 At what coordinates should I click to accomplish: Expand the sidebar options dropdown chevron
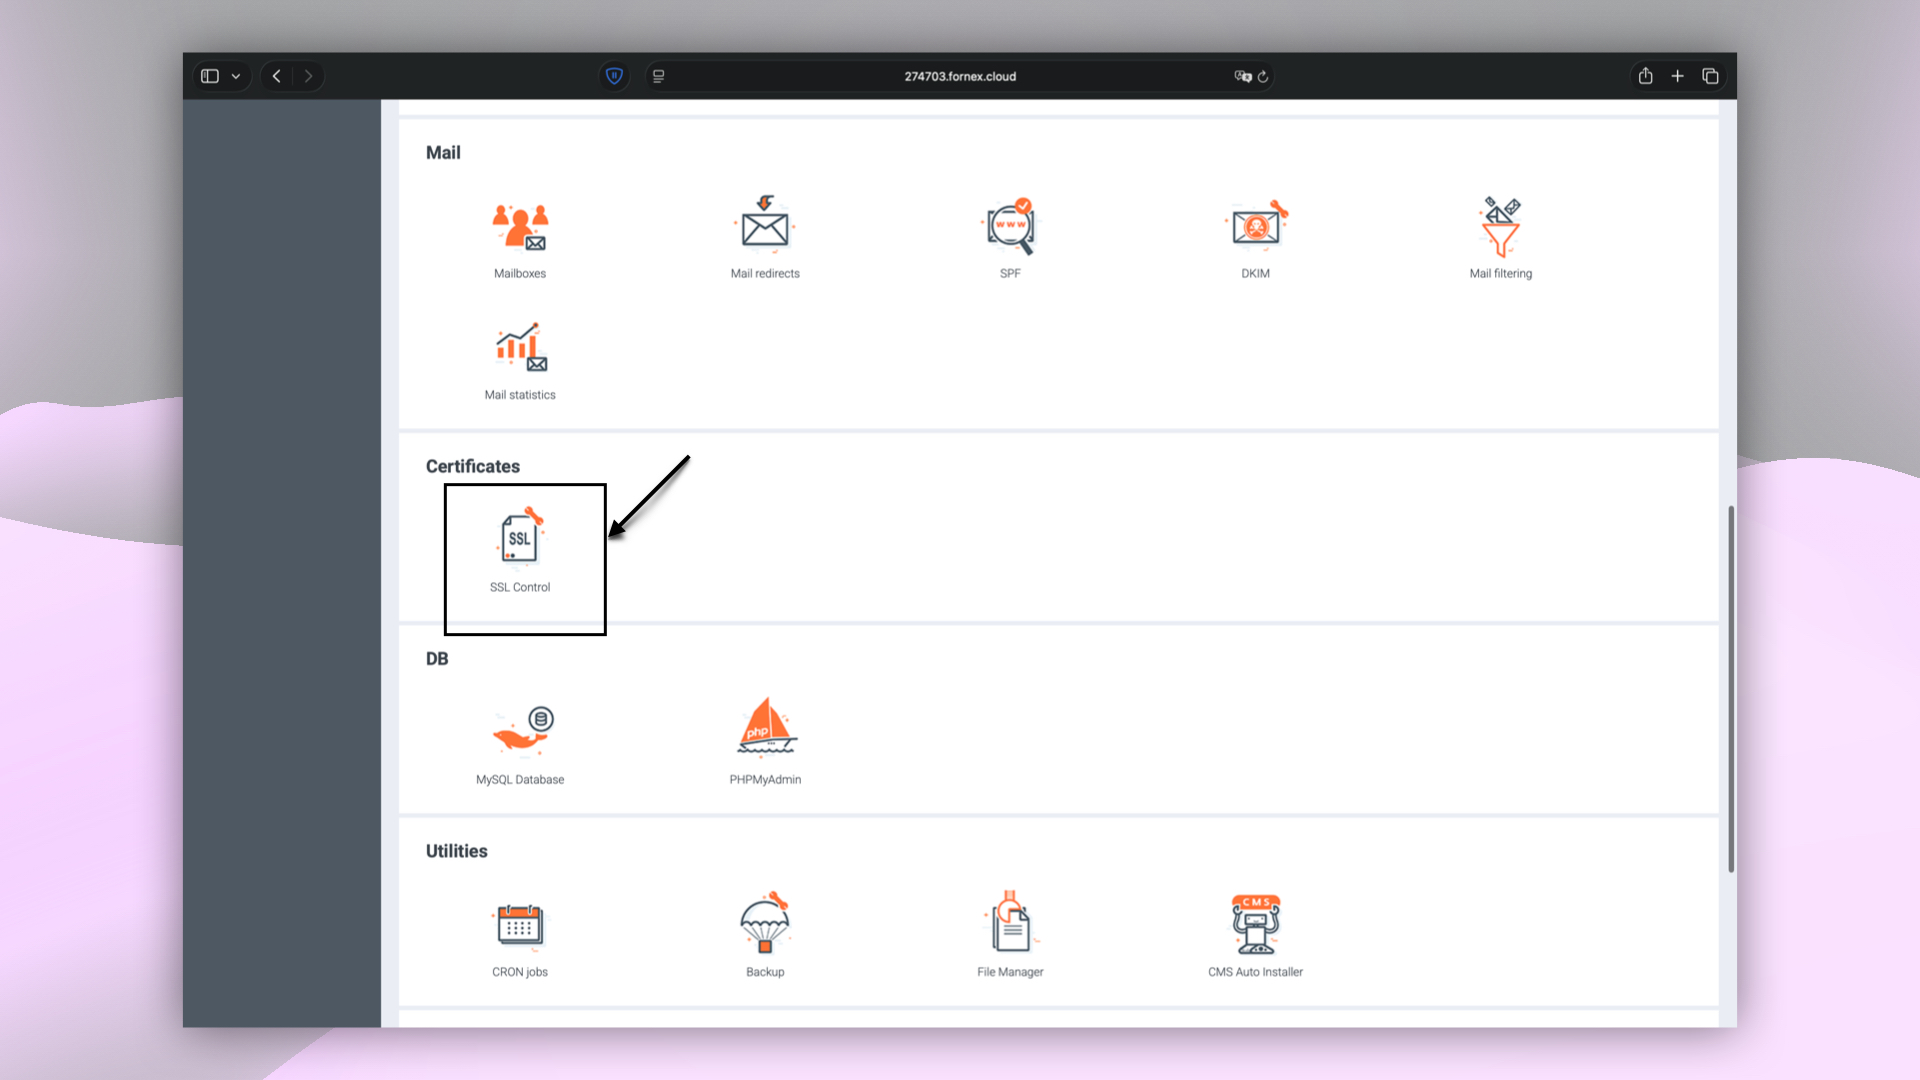[x=236, y=76]
